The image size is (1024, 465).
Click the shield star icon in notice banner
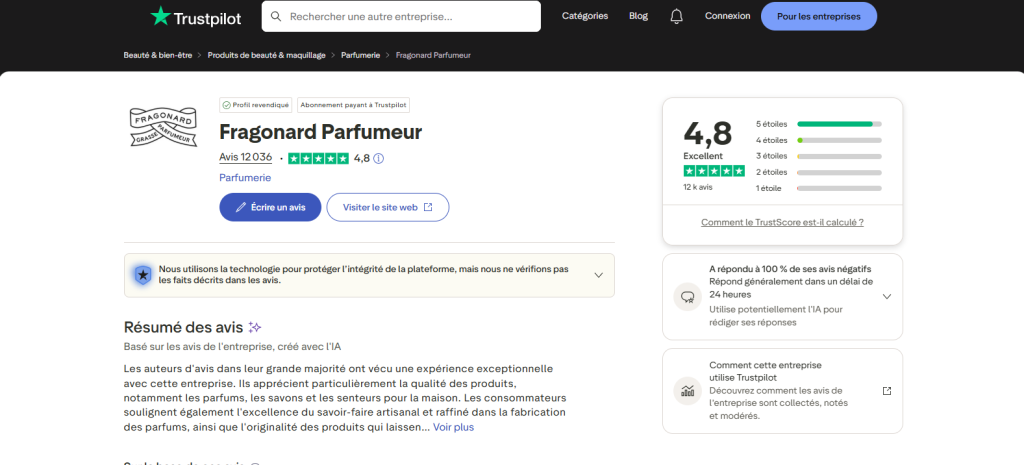point(143,275)
